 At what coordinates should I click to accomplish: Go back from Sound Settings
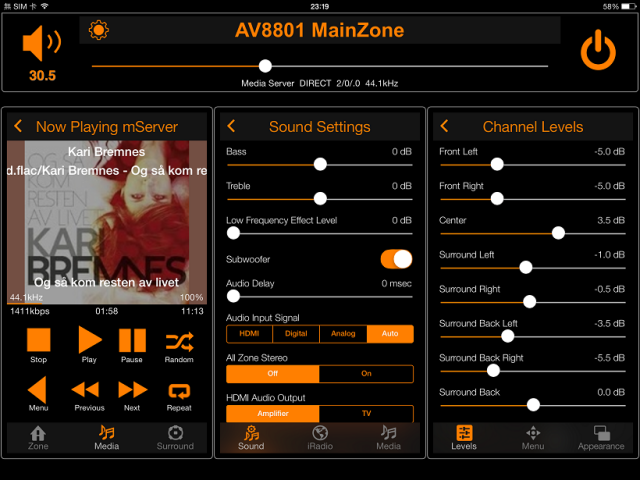click(x=231, y=126)
